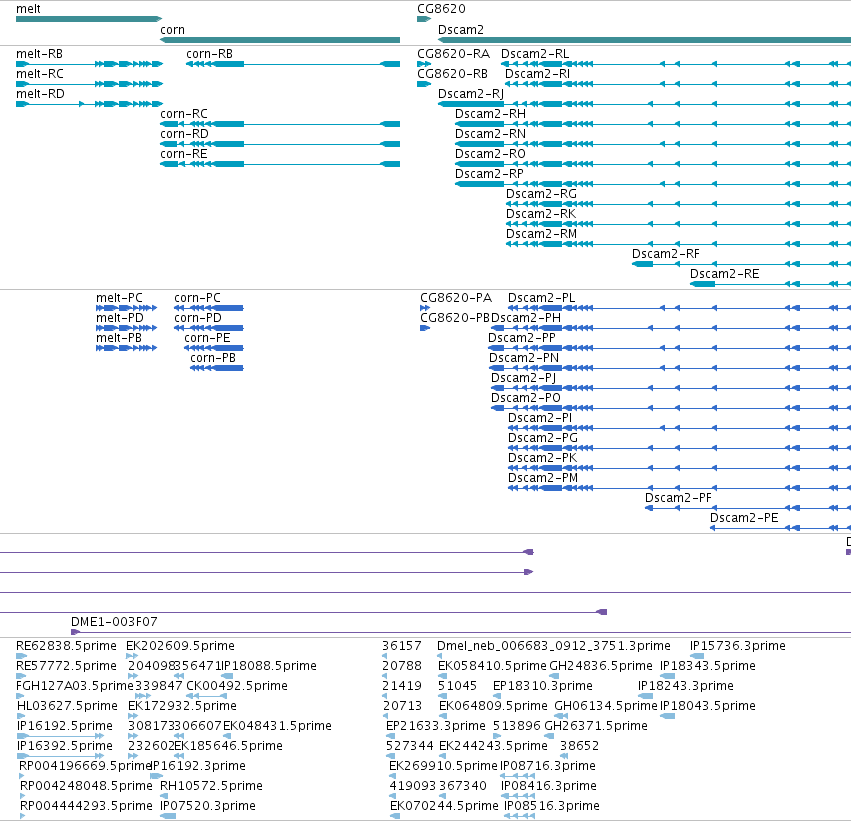The image size is (851, 821).
Task: Click the DME1-003F07 clone label
Action: click(114, 622)
